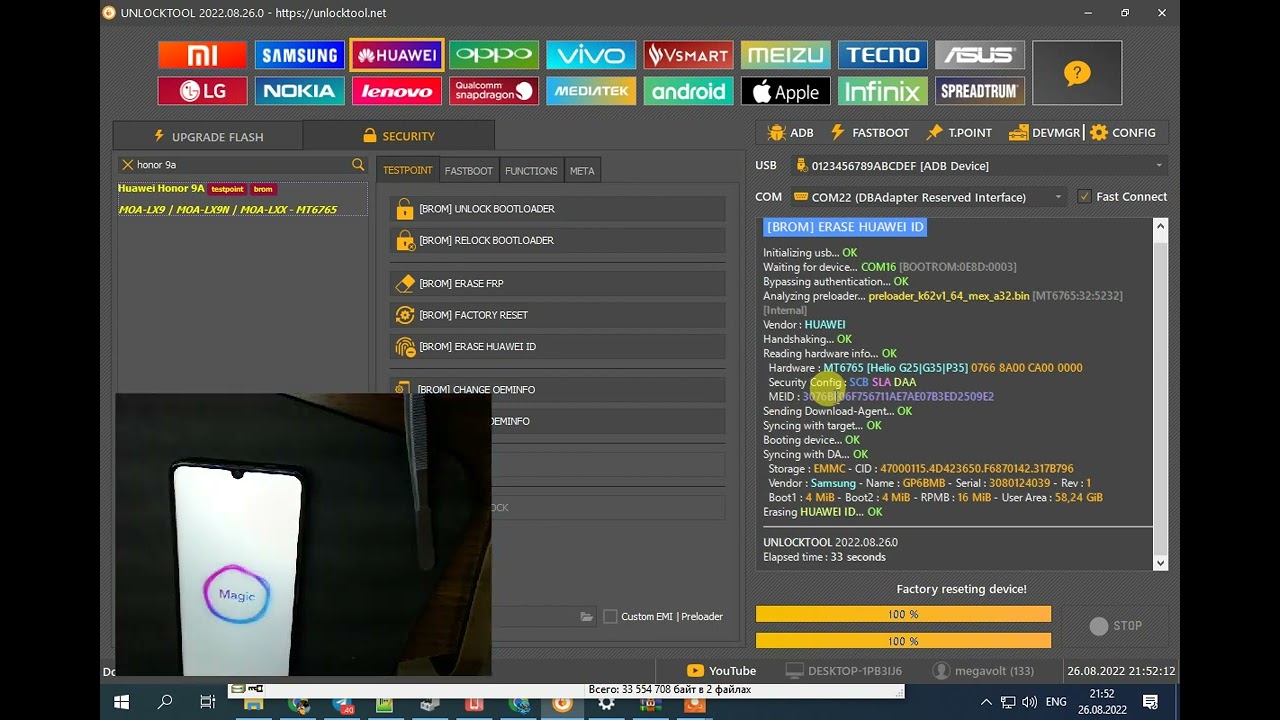
Task: Run [BROM] ERASE FRP
Action: [x=558, y=284]
